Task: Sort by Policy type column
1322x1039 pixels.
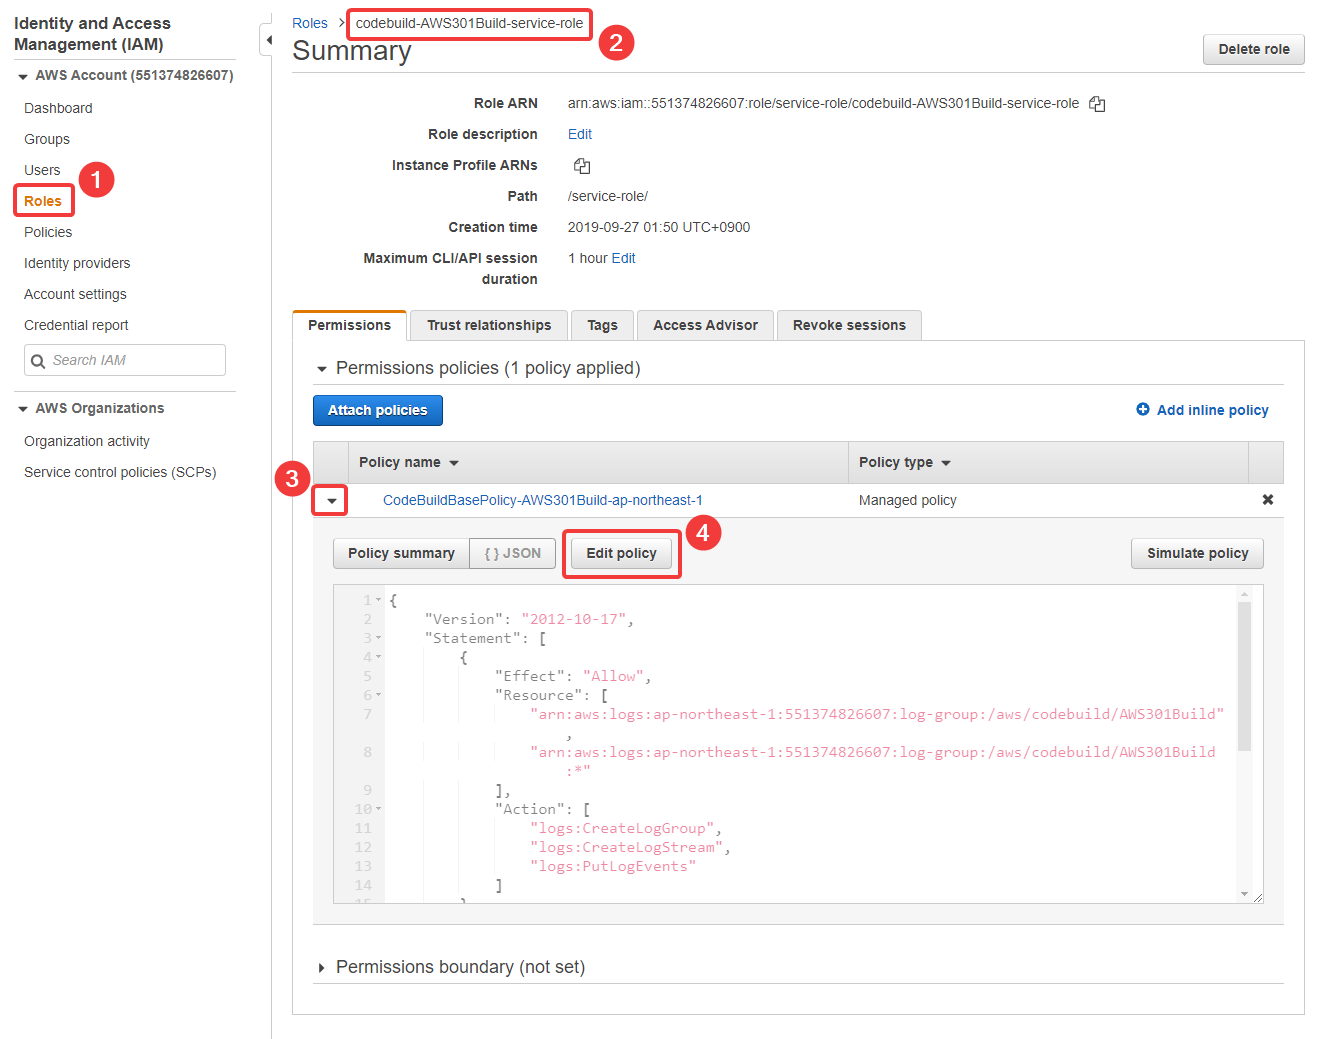Action: pos(904,462)
